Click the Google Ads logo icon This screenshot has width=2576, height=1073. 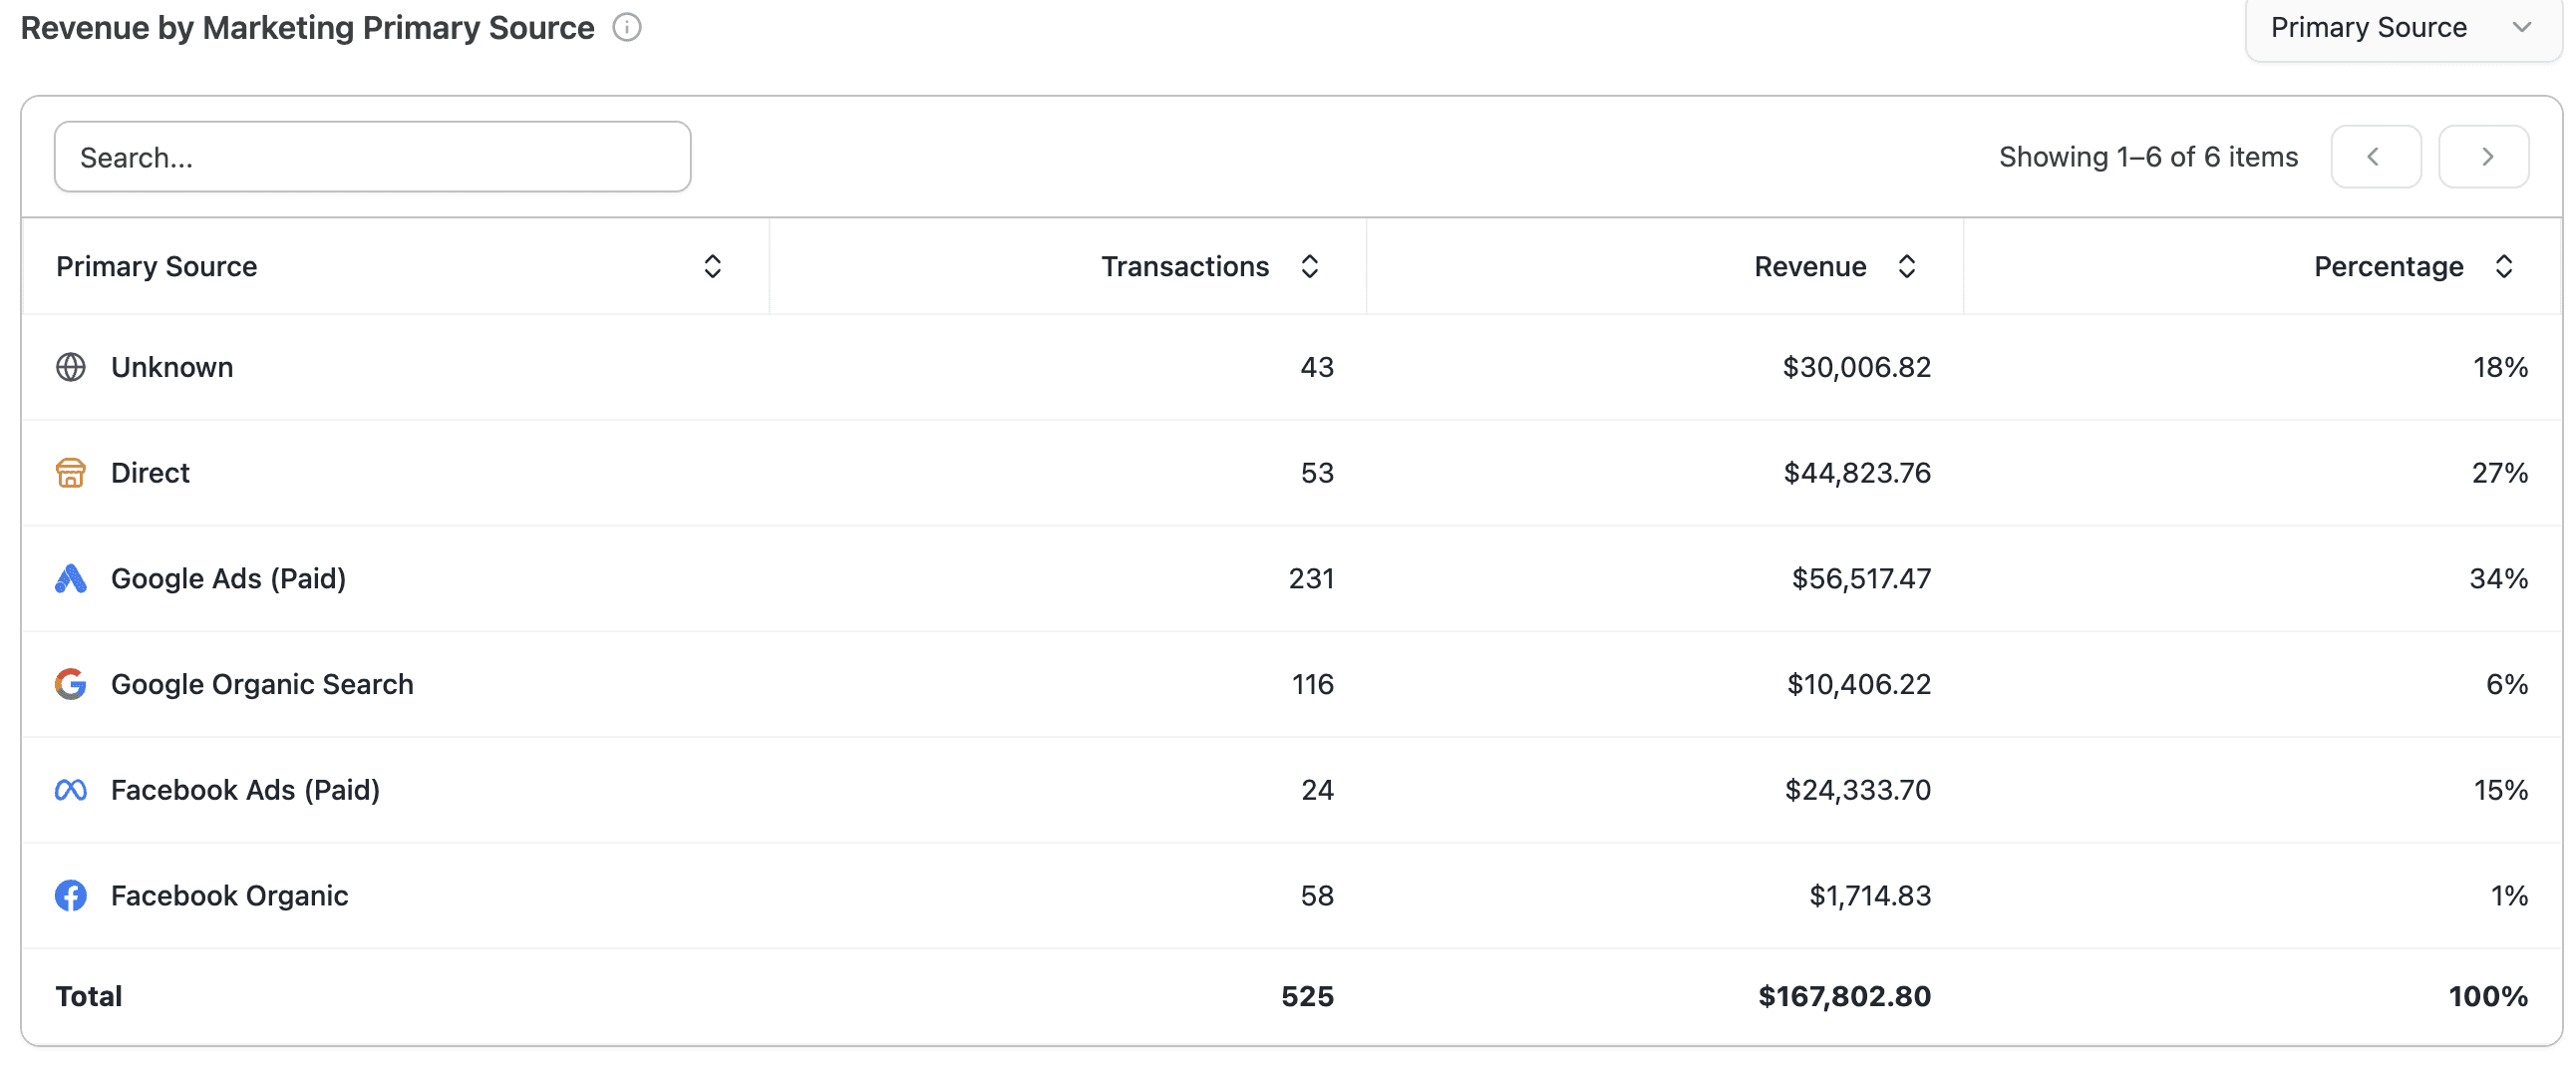[x=70, y=578]
